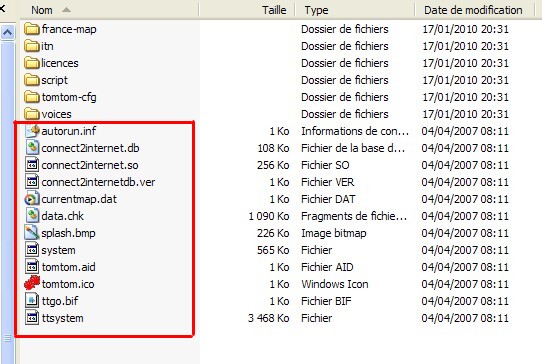Click the connect2internetdb.ver file name
Image resolution: width=542 pixels, height=364 pixels.
[x=98, y=182]
